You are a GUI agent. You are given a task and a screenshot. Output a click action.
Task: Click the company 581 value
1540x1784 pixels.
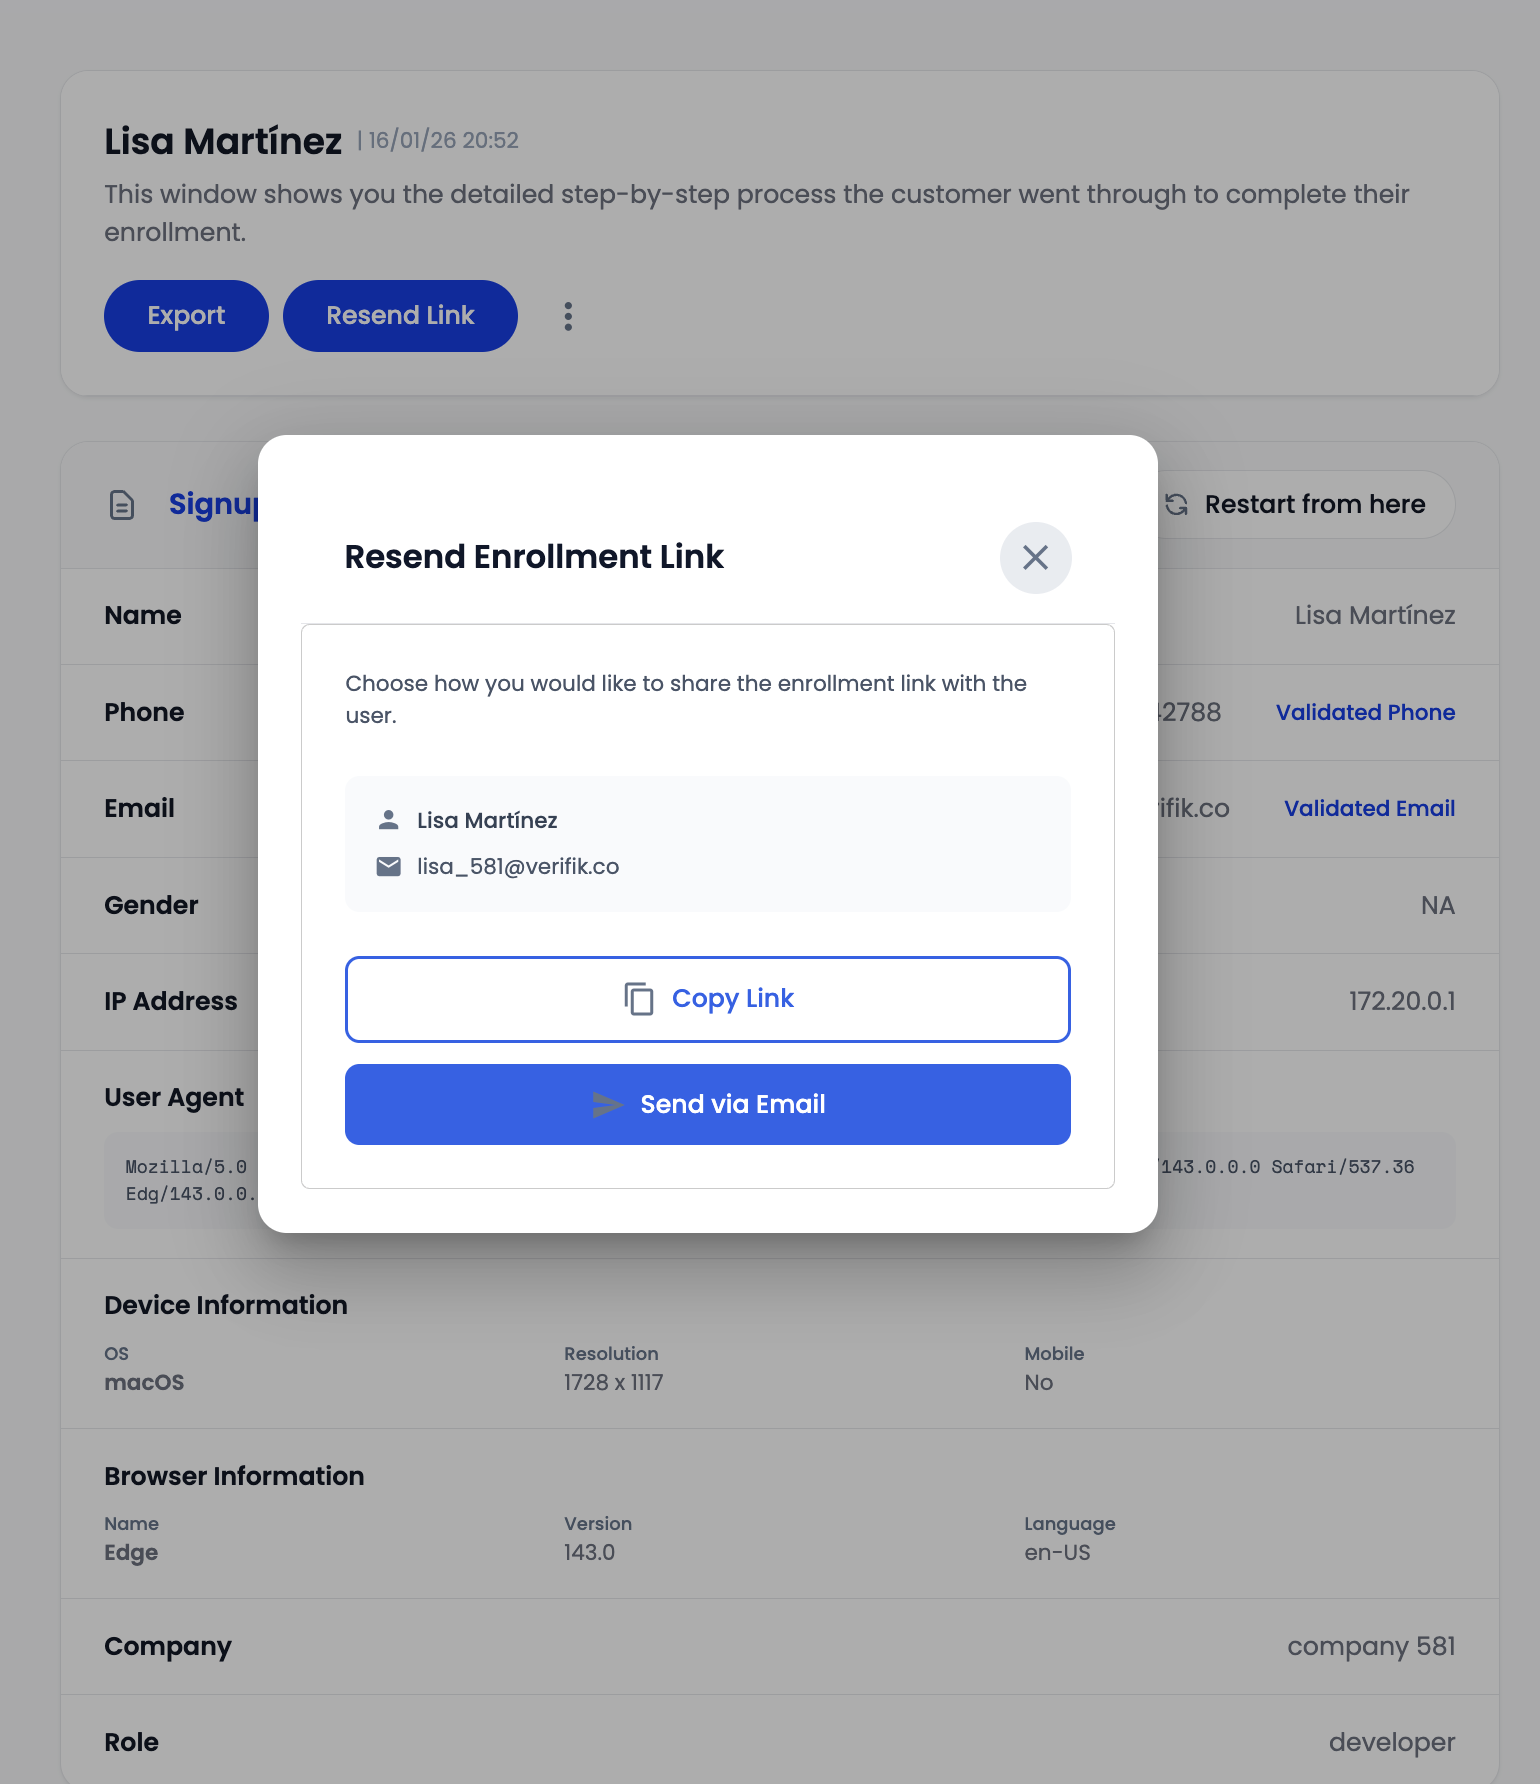pos(1370,1646)
